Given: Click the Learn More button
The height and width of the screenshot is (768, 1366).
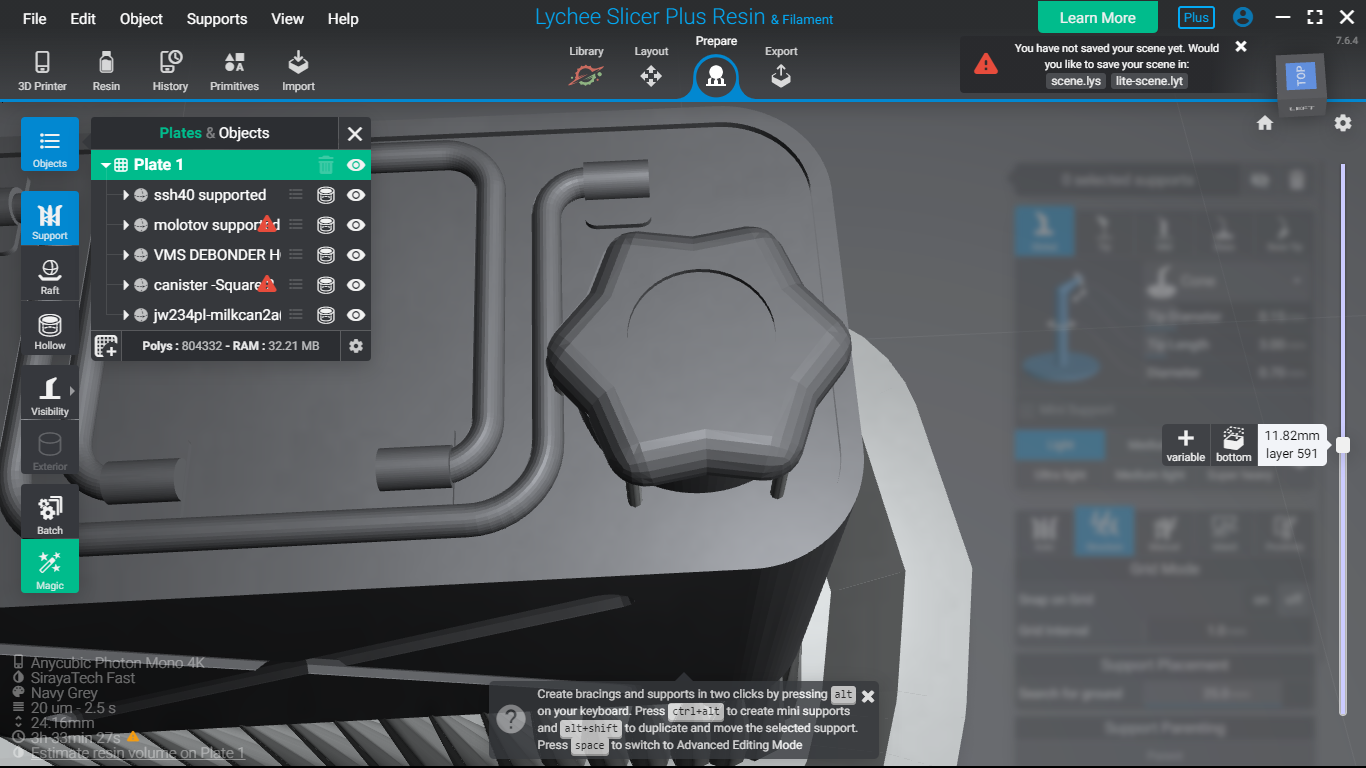Looking at the screenshot, I should (1098, 18).
